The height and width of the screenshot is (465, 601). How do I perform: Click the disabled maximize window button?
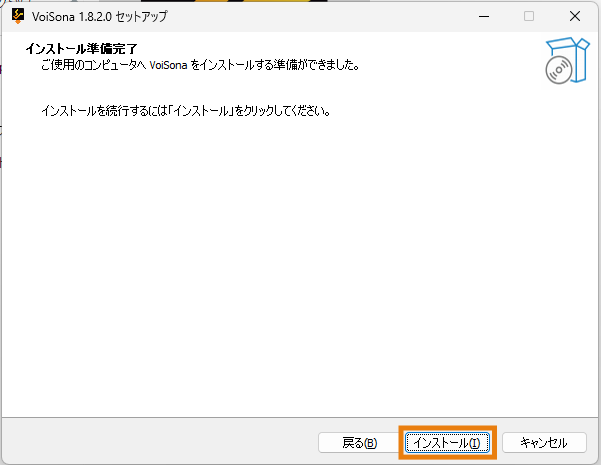pyautogui.click(x=529, y=16)
